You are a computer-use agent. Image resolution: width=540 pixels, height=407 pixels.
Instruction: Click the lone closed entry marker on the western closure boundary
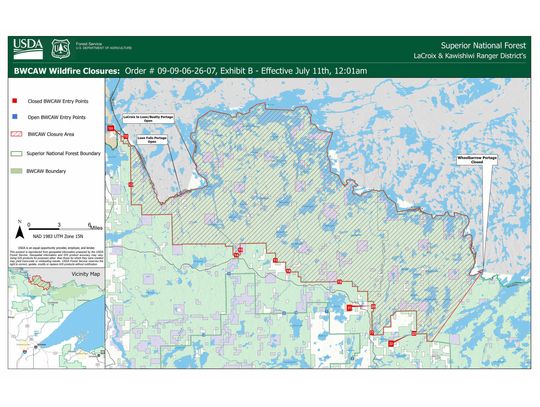[131, 184]
